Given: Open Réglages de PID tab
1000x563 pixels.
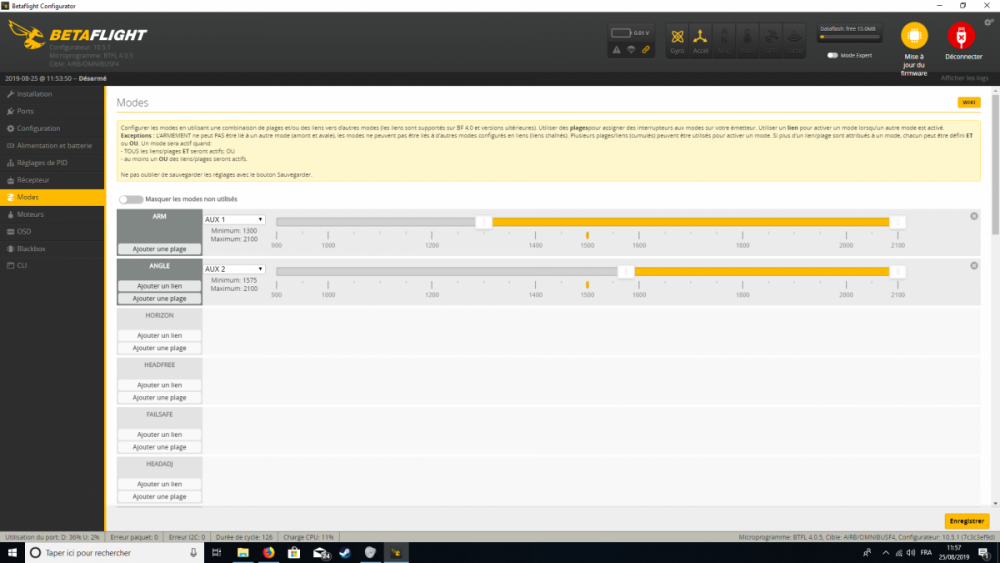Looking at the screenshot, I should (x=52, y=163).
